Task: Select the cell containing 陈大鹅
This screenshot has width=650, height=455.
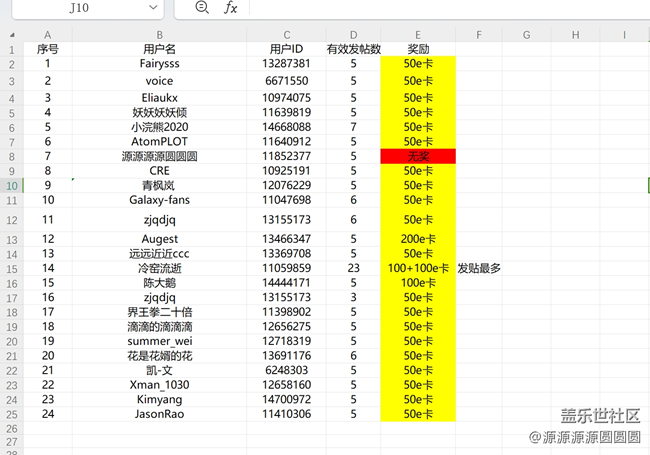Action: [x=159, y=283]
